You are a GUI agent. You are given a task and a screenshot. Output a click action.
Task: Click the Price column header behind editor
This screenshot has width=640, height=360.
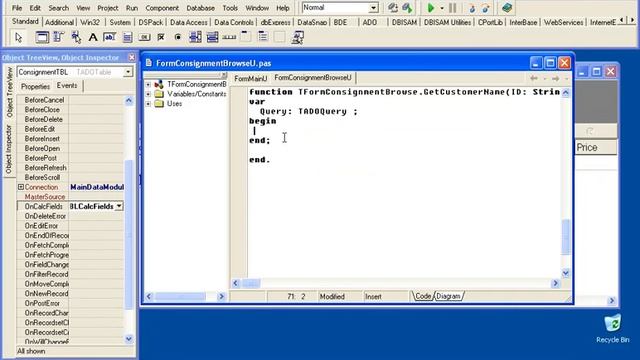596,147
